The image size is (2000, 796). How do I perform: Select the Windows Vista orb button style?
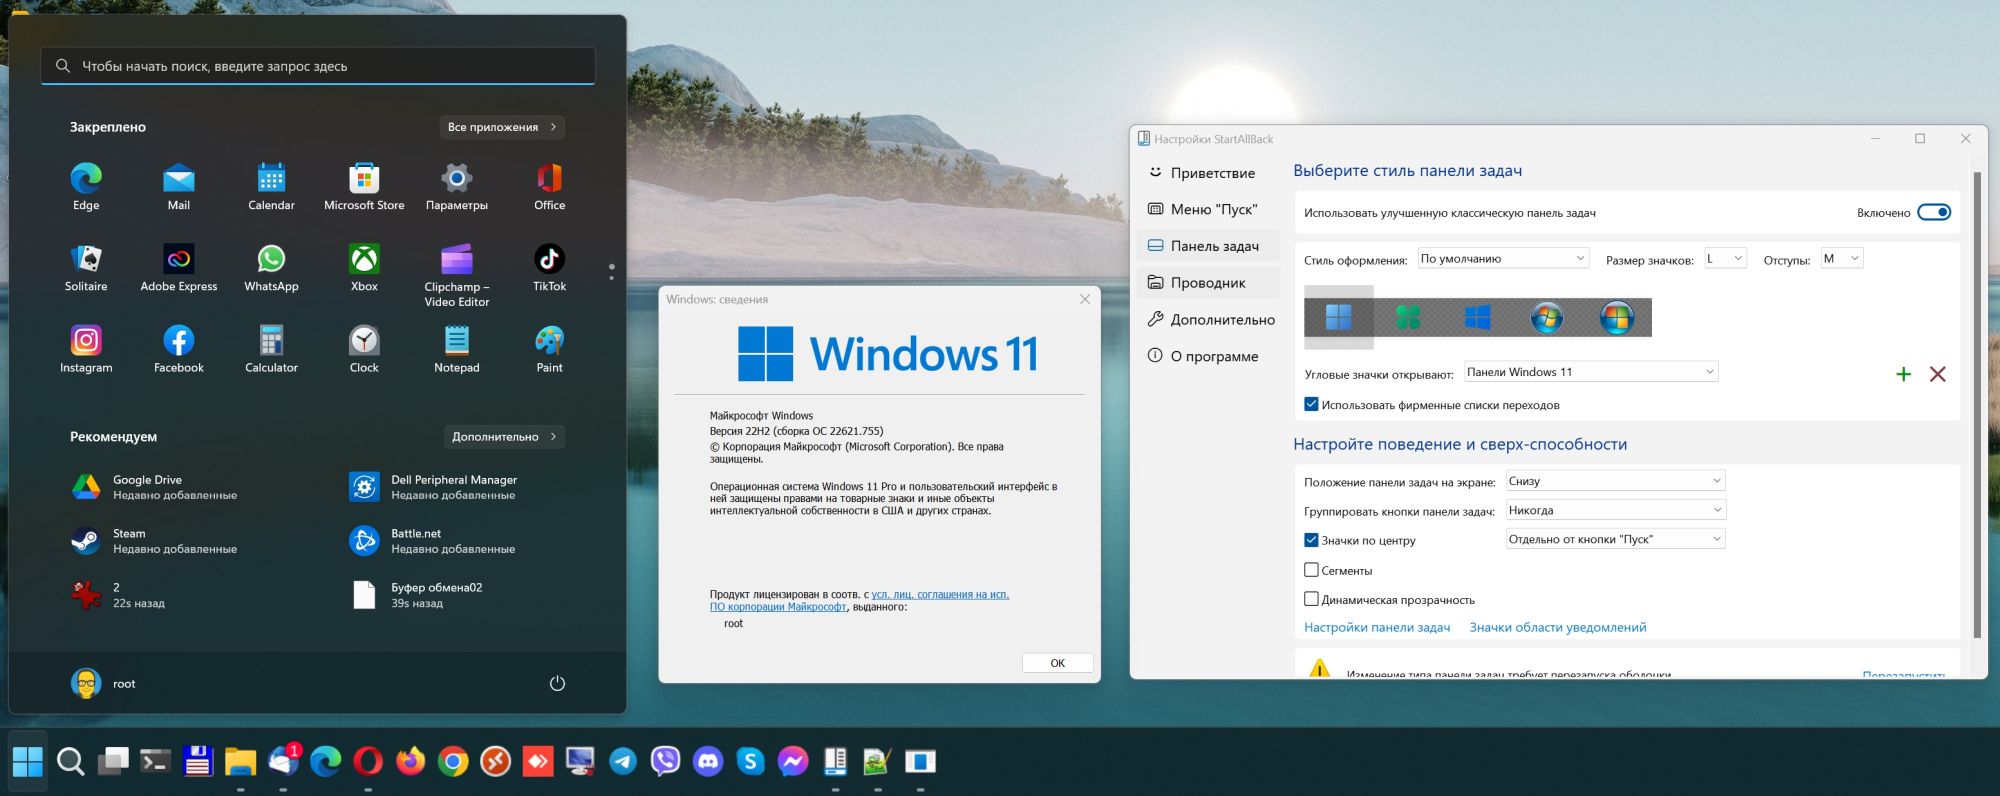[x=1616, y=318]
